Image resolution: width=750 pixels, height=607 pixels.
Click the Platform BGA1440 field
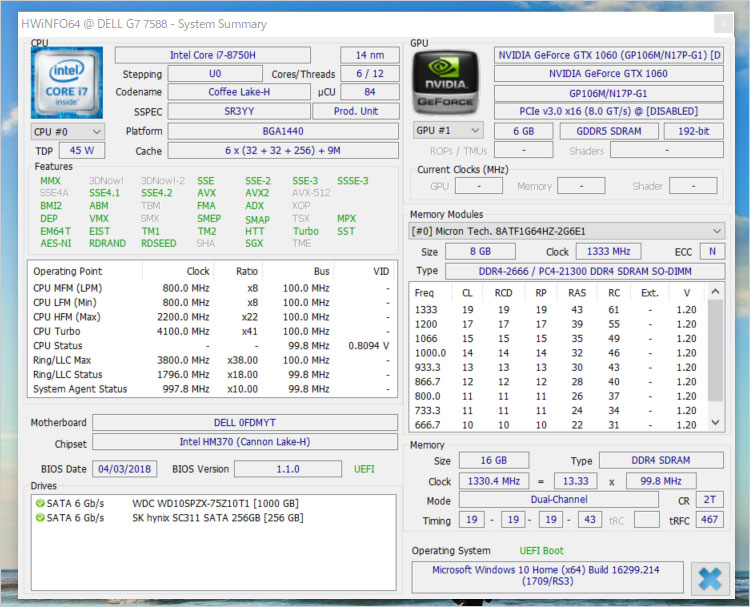coord(283,131)
